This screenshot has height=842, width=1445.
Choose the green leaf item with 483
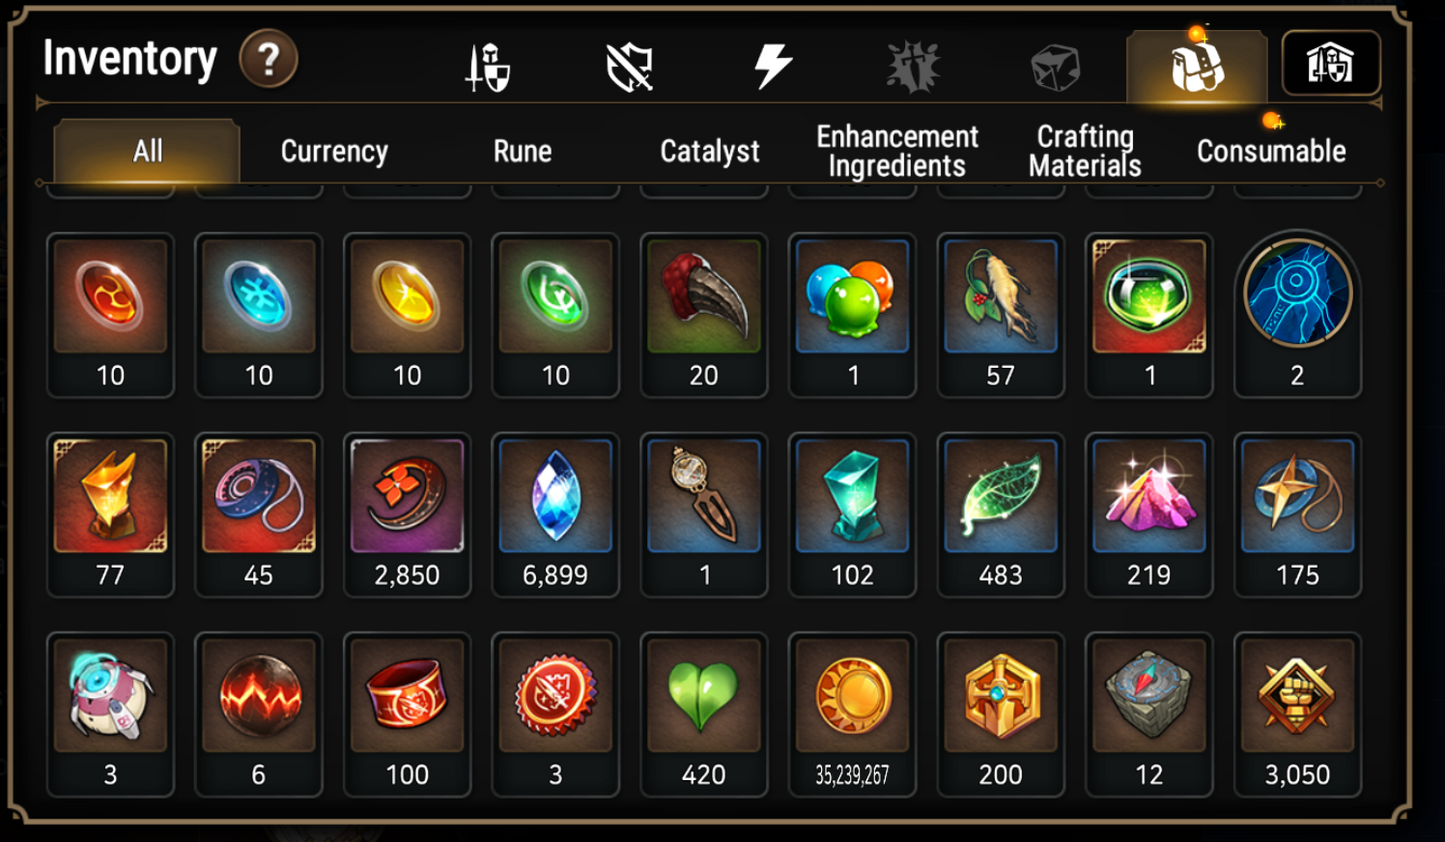(1000, 514)
